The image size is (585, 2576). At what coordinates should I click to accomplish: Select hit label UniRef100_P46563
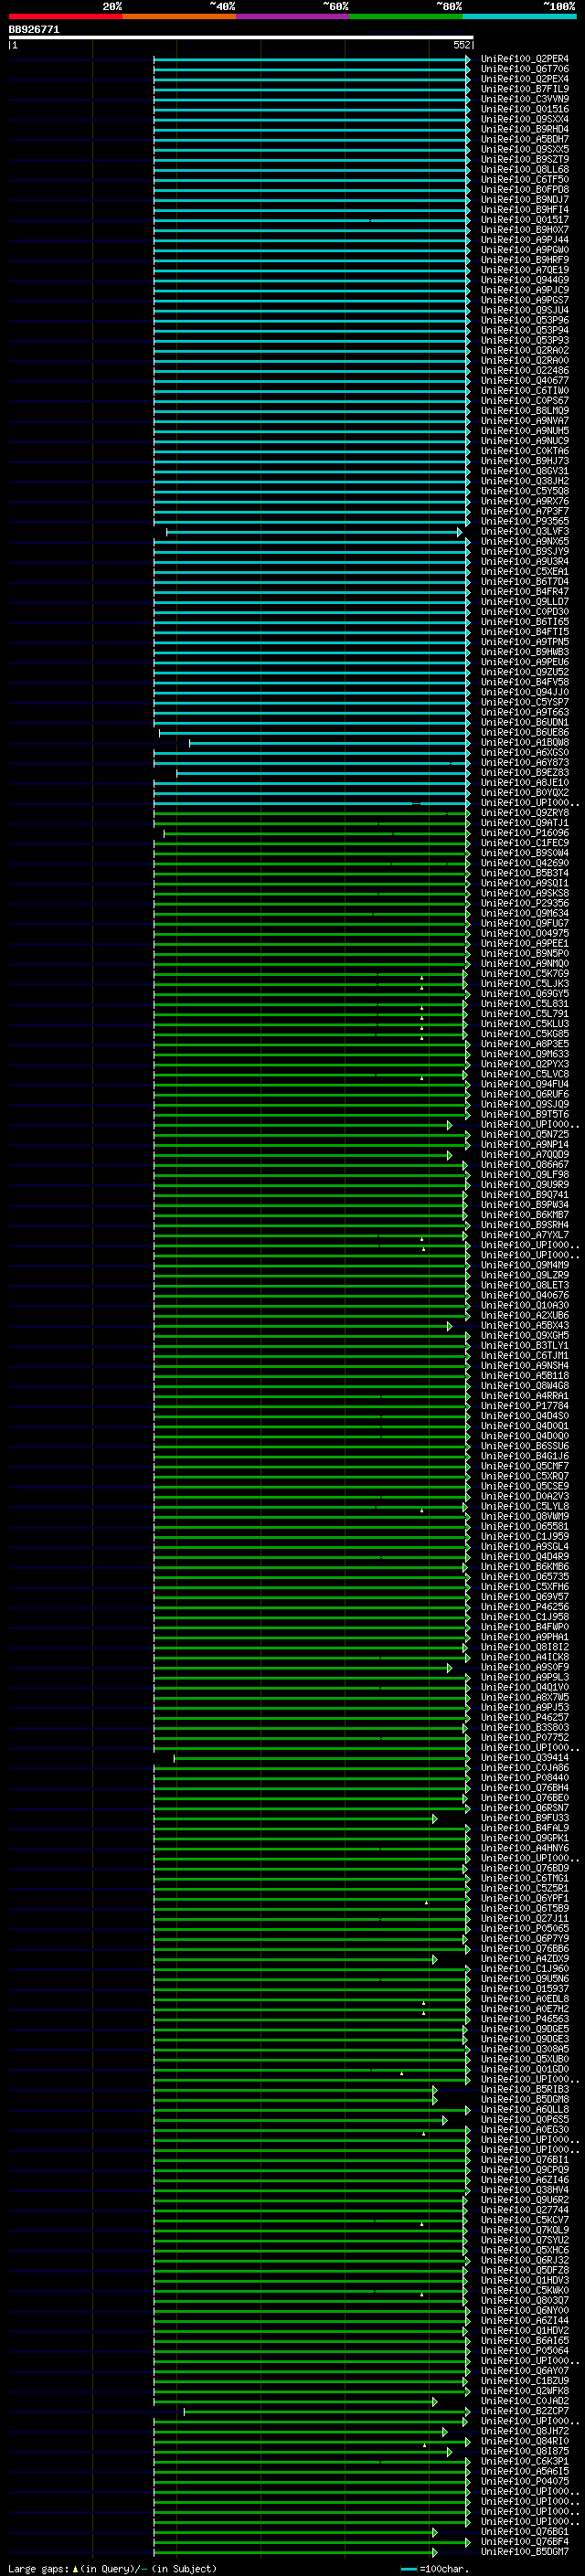pyautogui.click(x=525, y=2019)
